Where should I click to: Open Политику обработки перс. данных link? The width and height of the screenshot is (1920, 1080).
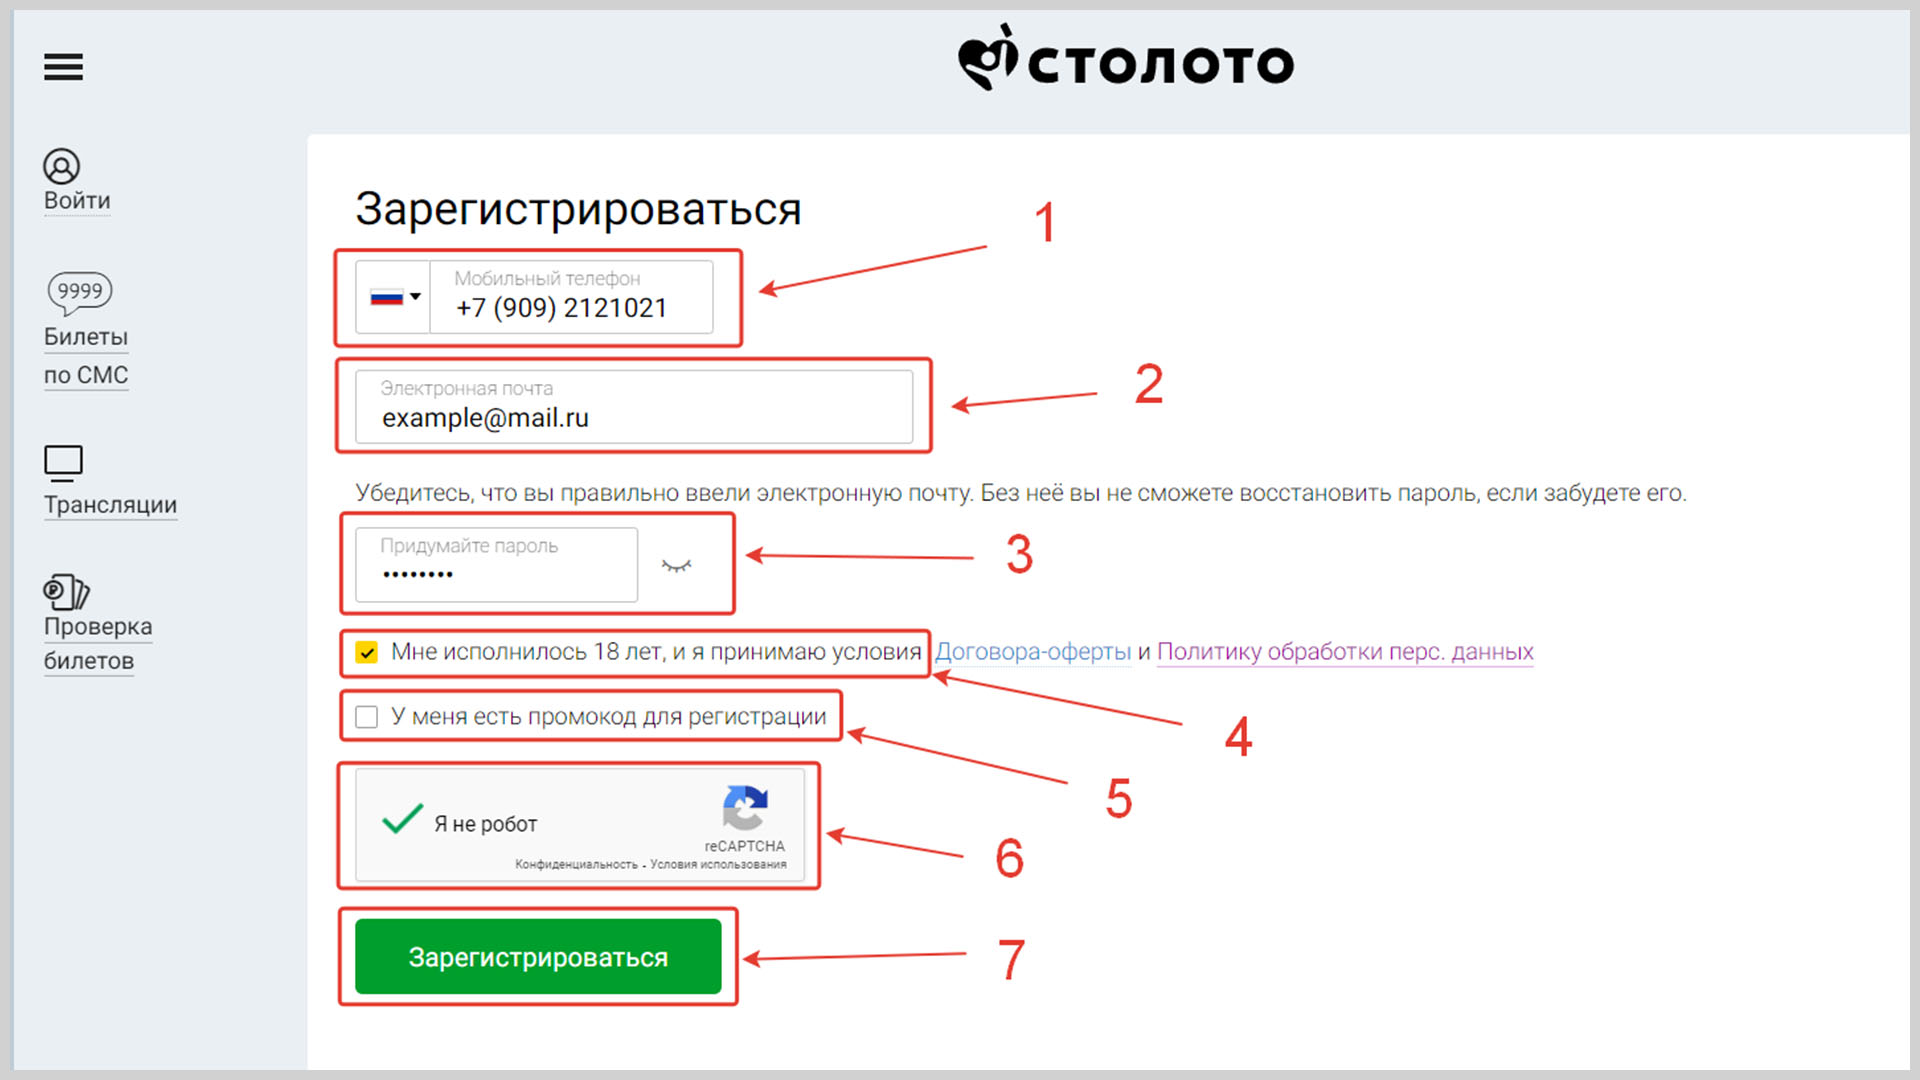(1345, 652)
